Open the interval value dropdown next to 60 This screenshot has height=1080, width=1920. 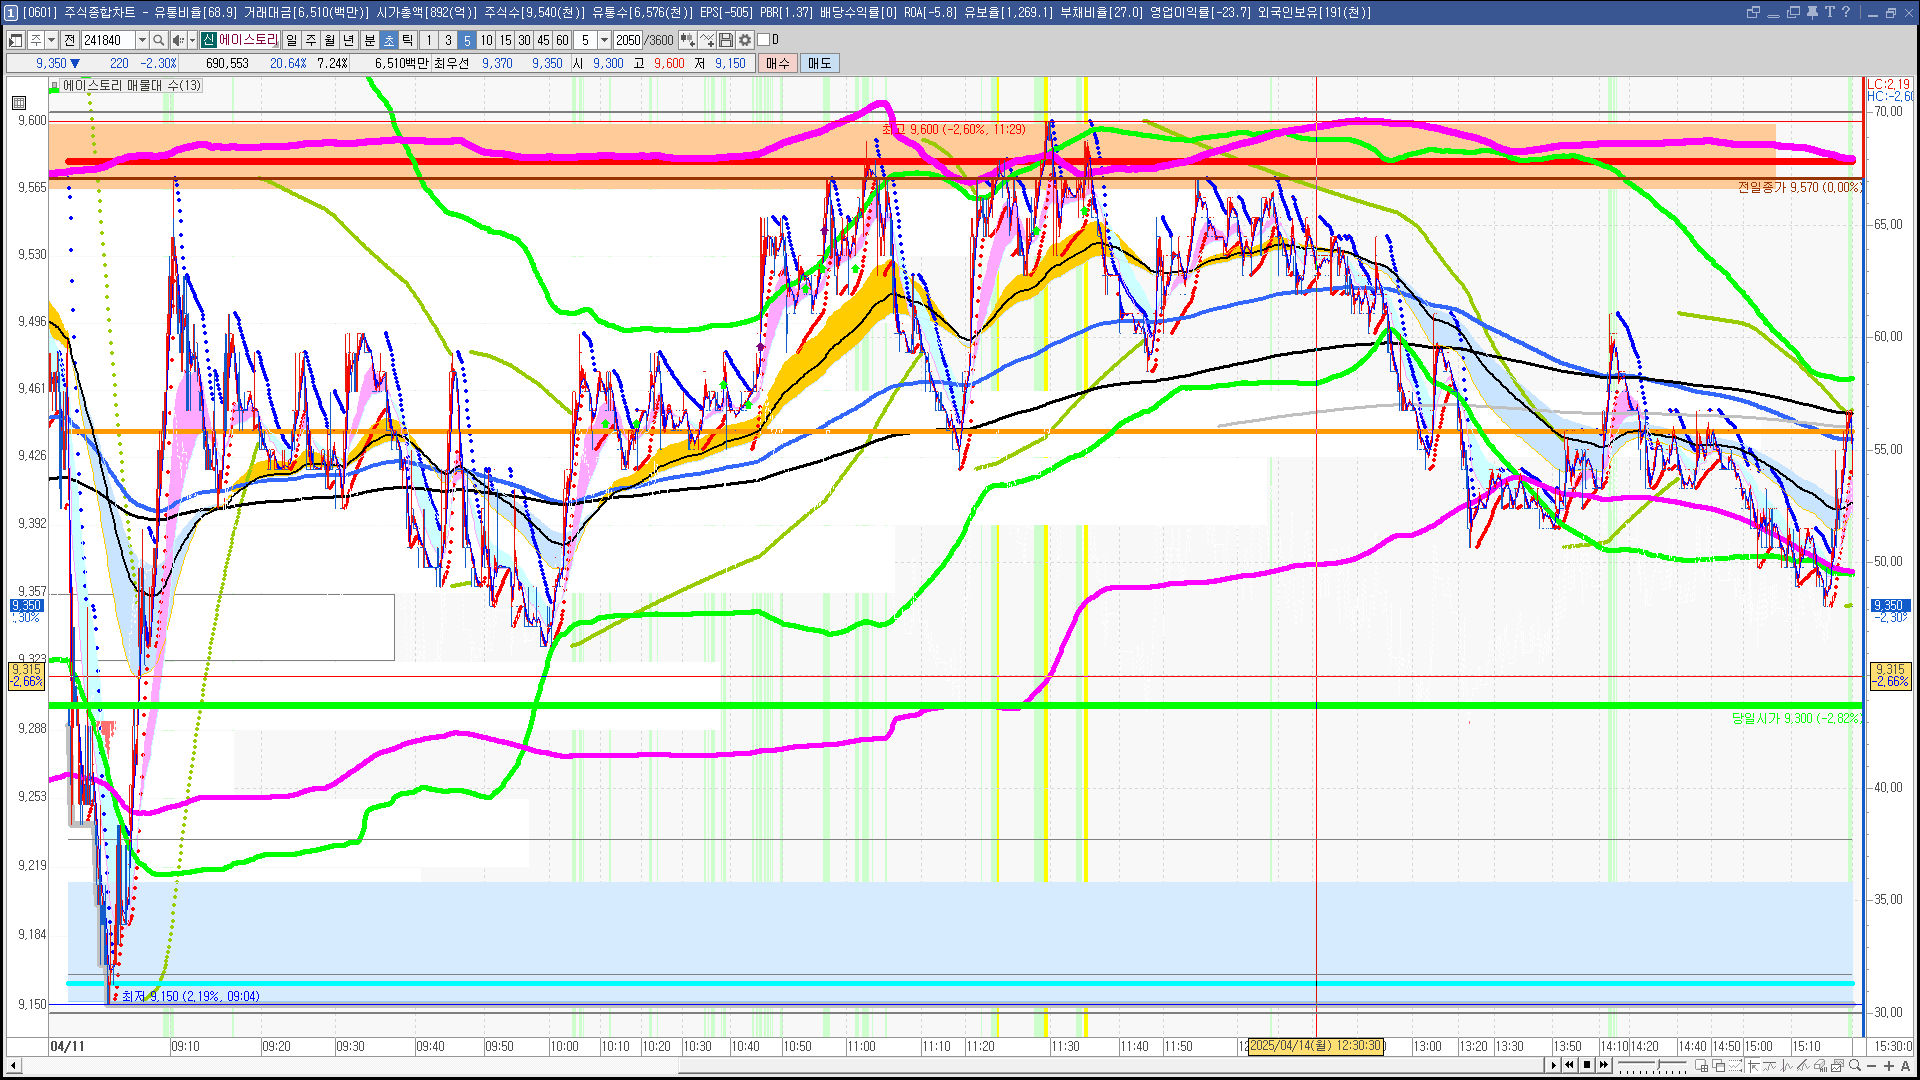point(604,40)
